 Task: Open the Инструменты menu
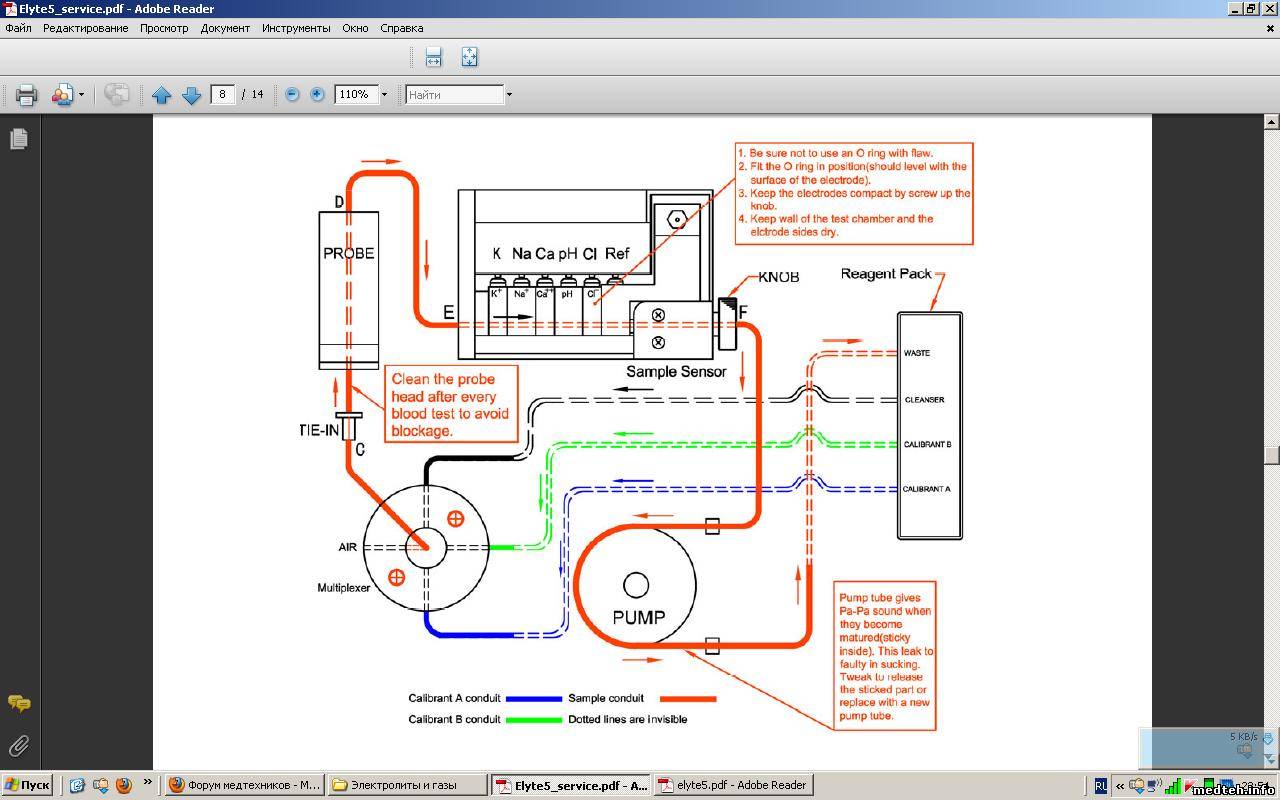coord(296,28)
